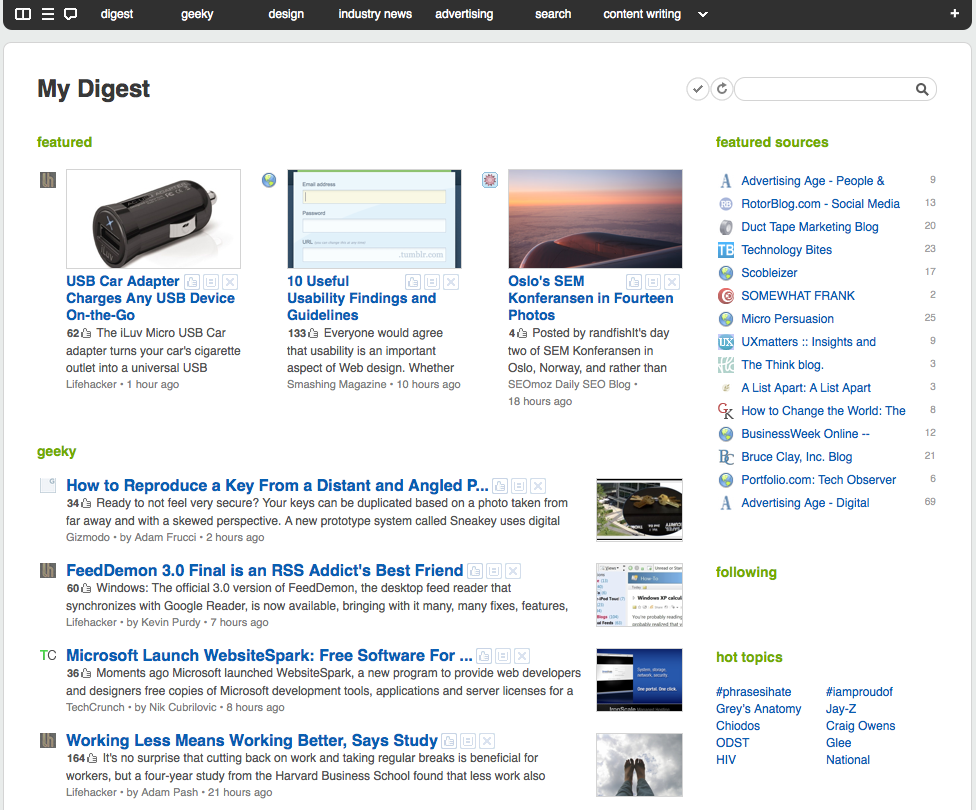Open the industry news tab
This screenshot has width=976, height=810.
pyautogui.click(x=375, y=14)
